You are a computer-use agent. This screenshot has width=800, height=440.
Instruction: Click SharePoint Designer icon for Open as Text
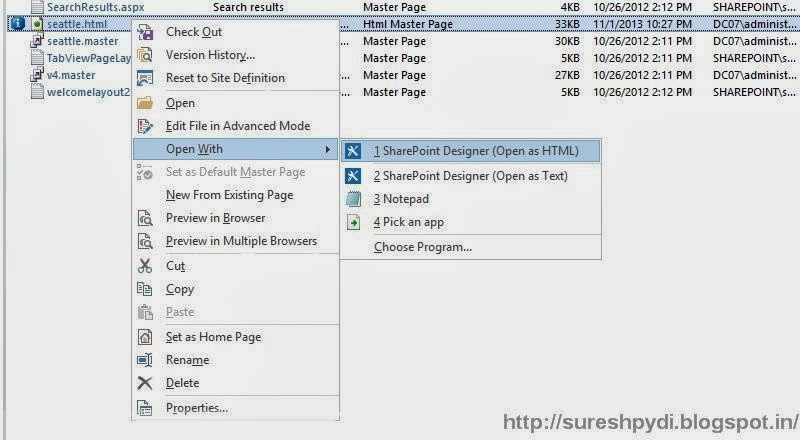[353, 176]
